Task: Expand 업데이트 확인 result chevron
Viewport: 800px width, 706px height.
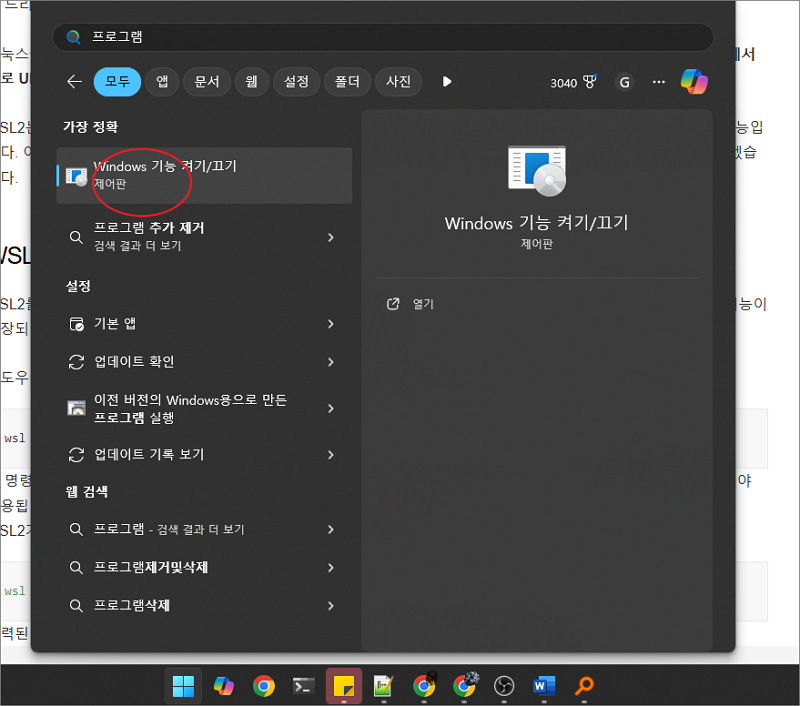Action: (x=331, y=362)
